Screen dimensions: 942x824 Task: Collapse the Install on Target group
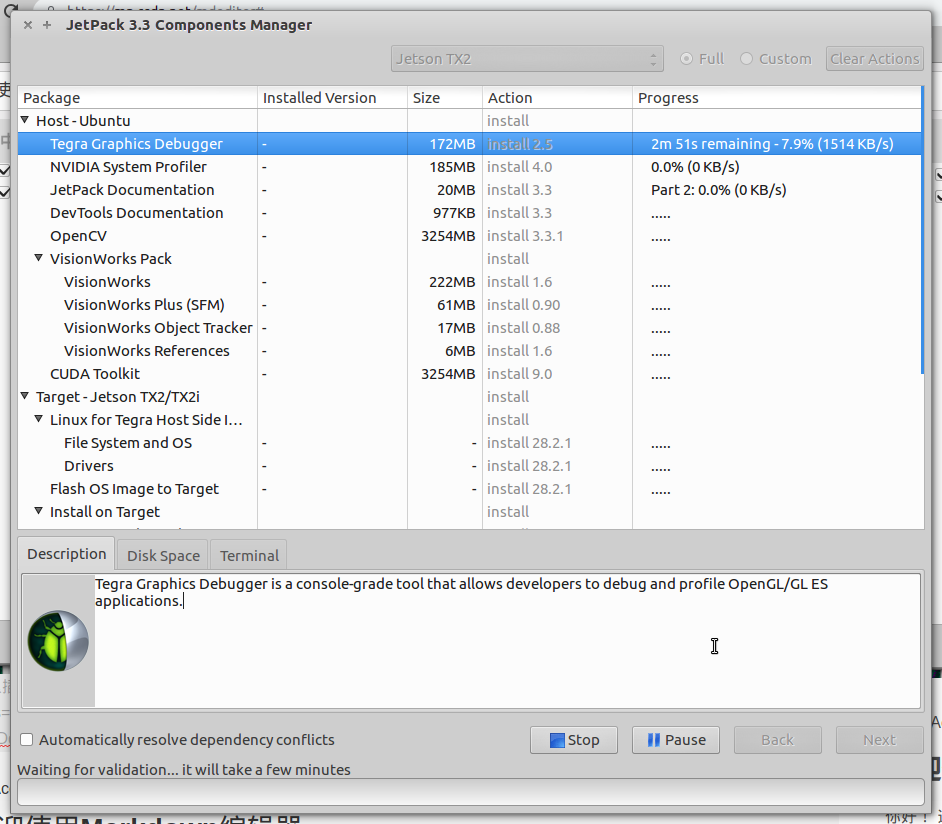point(38,511)
